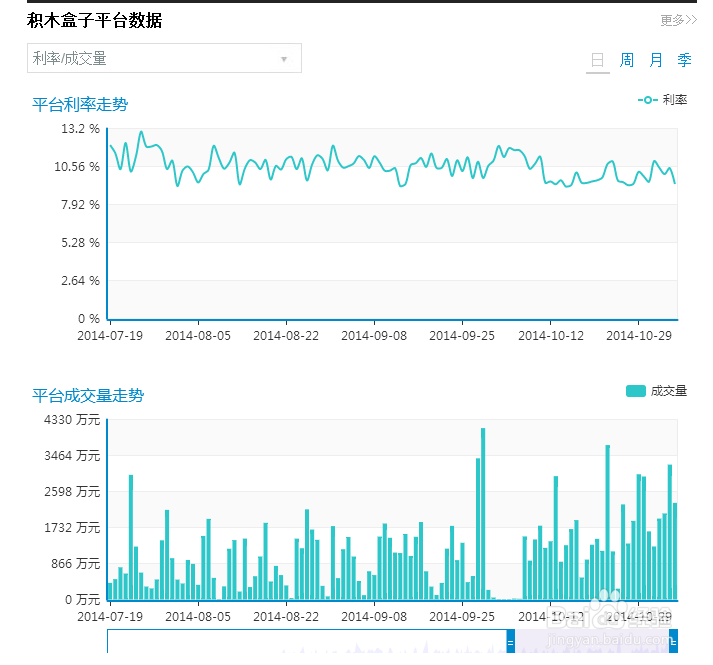This screenshot has height=665, width=713.
Task: Click 2014-08-22 label on volume chart
Action: coord(286,617)
